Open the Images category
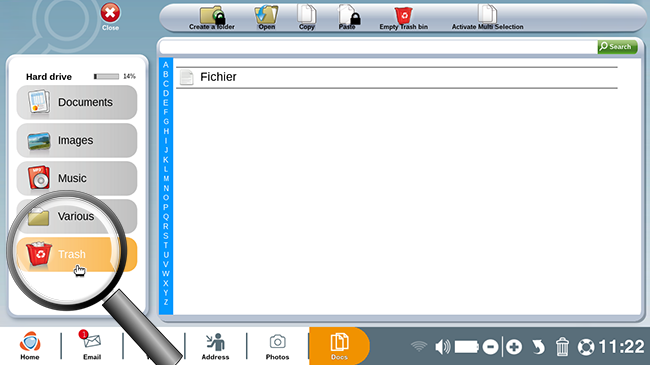 77,140
